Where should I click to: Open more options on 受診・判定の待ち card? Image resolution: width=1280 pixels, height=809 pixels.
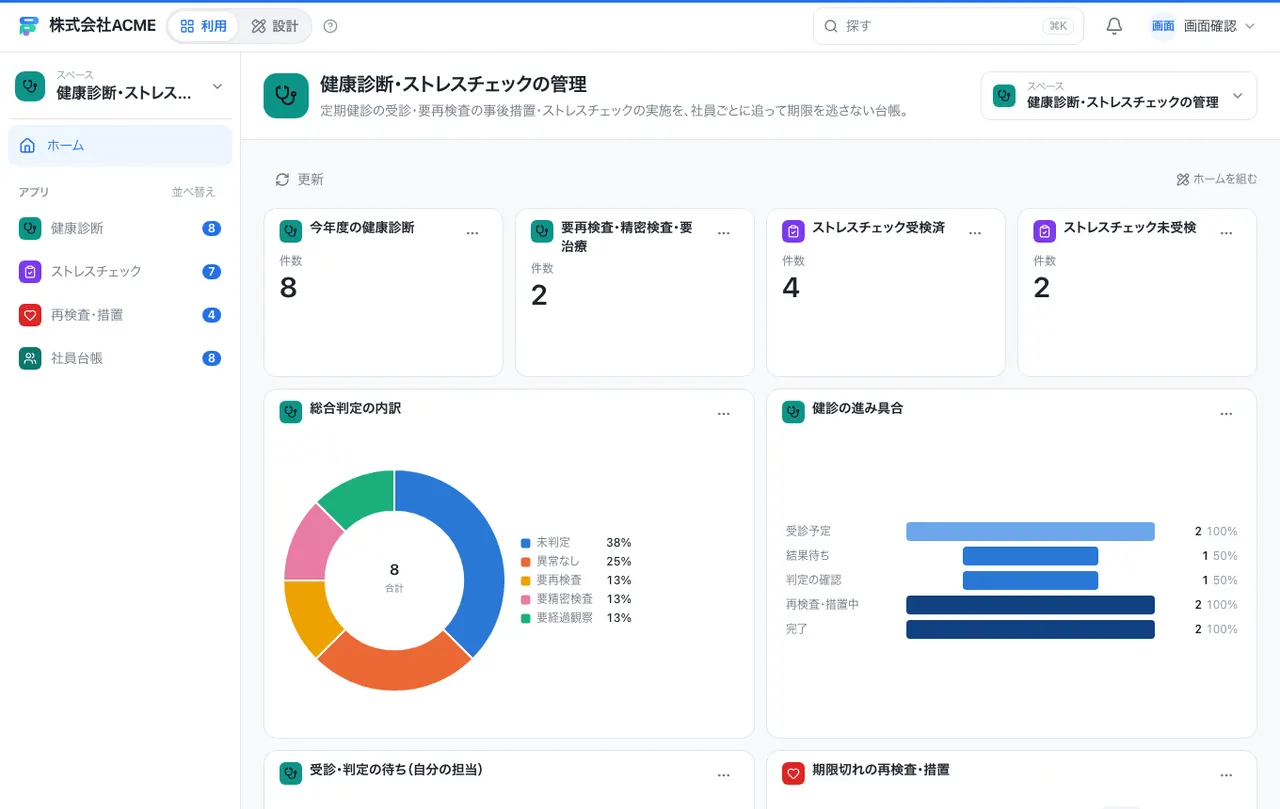tap(724, 775)
